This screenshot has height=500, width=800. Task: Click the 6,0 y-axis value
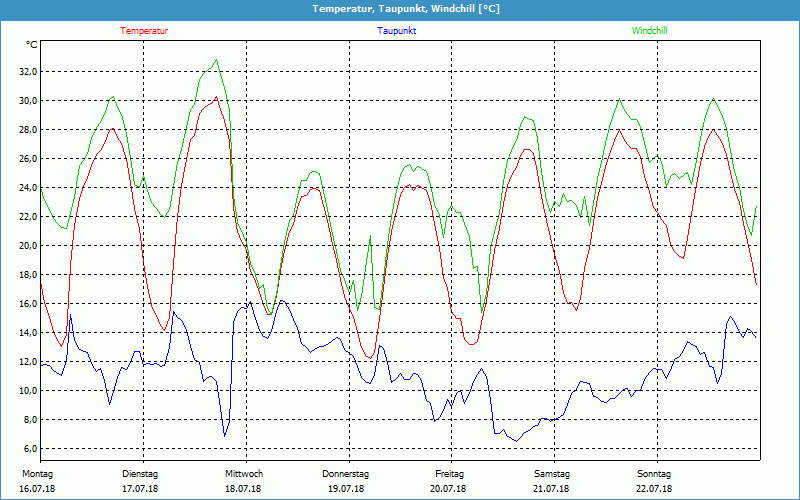coord(30,449)
